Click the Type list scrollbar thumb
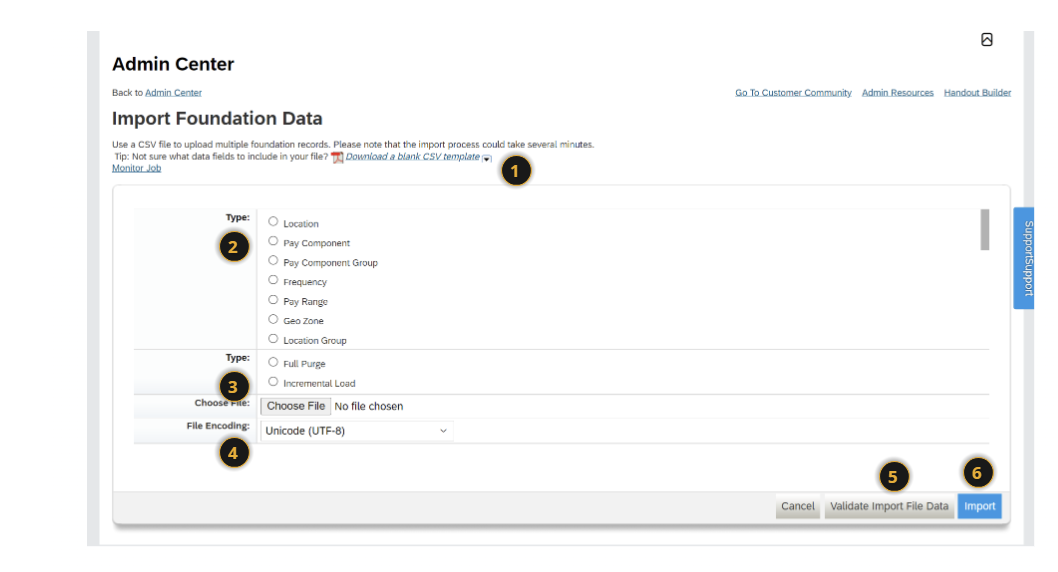The width and height of the screenshot is (1058, 572). (985, 229)
